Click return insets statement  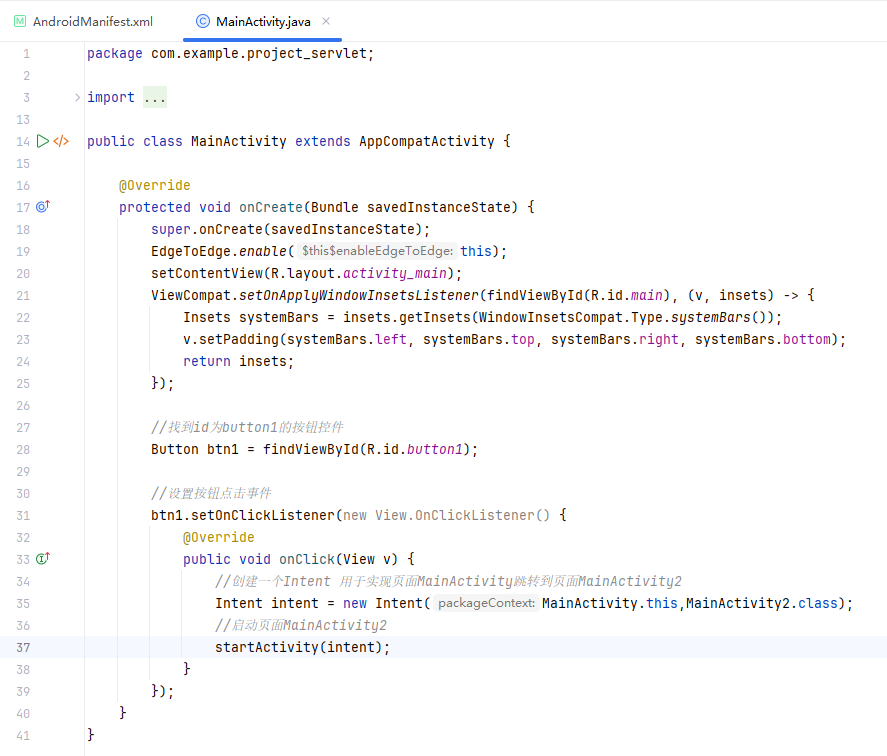click(238, 361)
